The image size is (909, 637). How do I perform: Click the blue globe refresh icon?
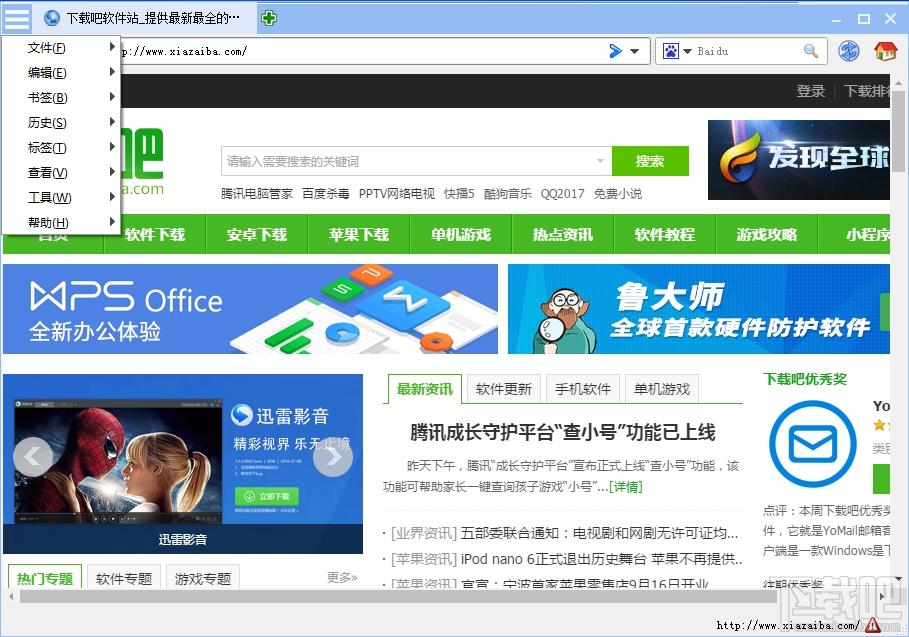coord(849,51)
